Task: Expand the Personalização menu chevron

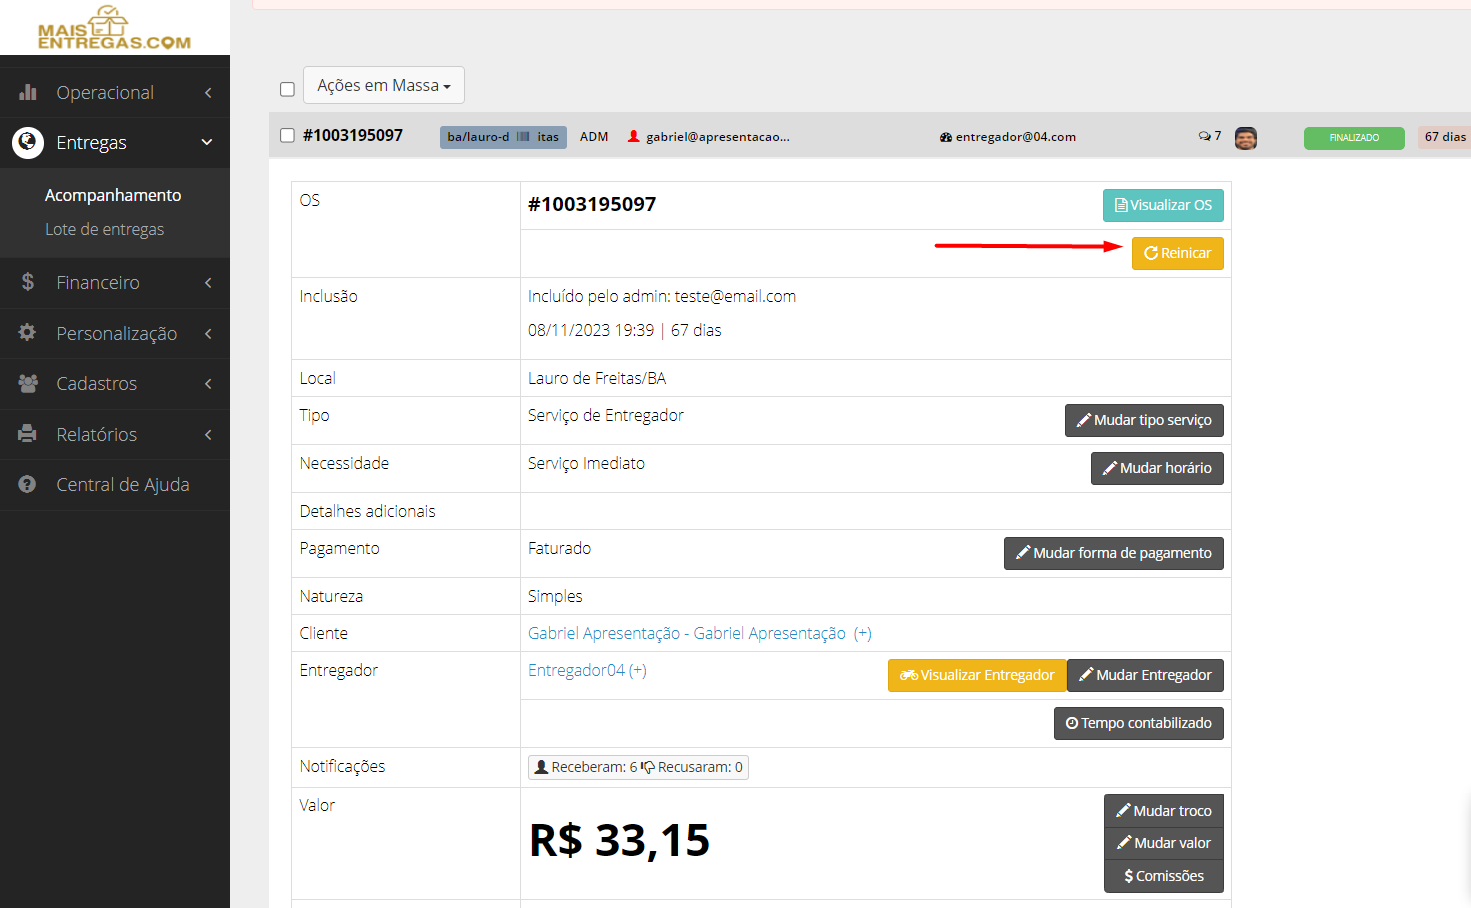Action: pyautogui.click(x=208, y=333)
